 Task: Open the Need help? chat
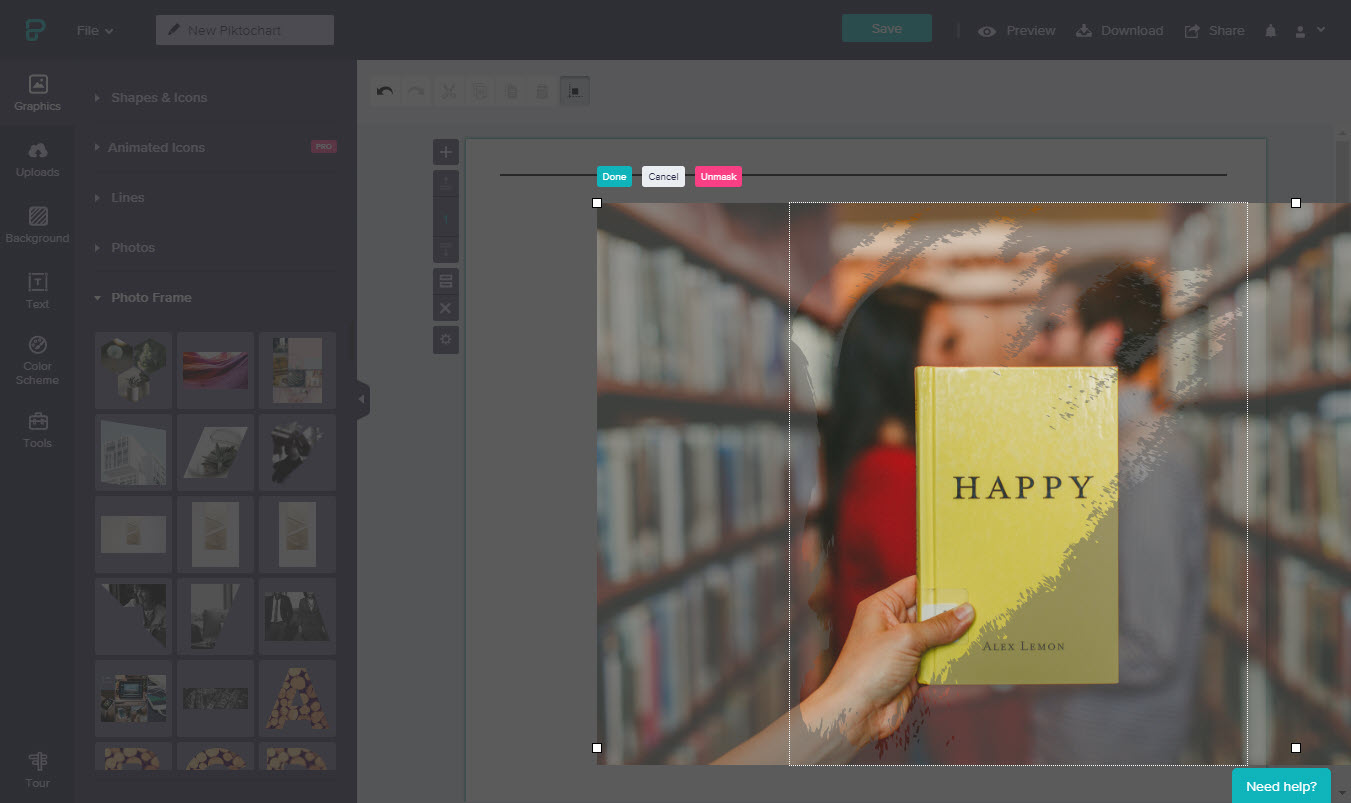tap(1281, 786)
